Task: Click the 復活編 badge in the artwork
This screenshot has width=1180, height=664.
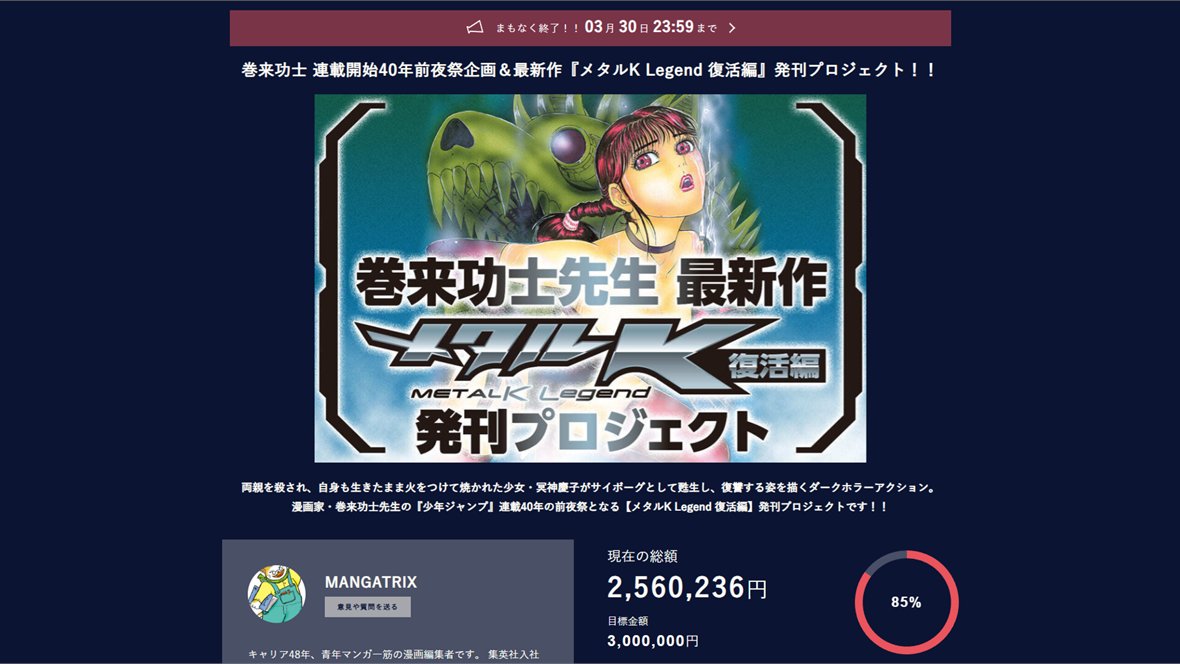Action: click(x=777, y=365)
